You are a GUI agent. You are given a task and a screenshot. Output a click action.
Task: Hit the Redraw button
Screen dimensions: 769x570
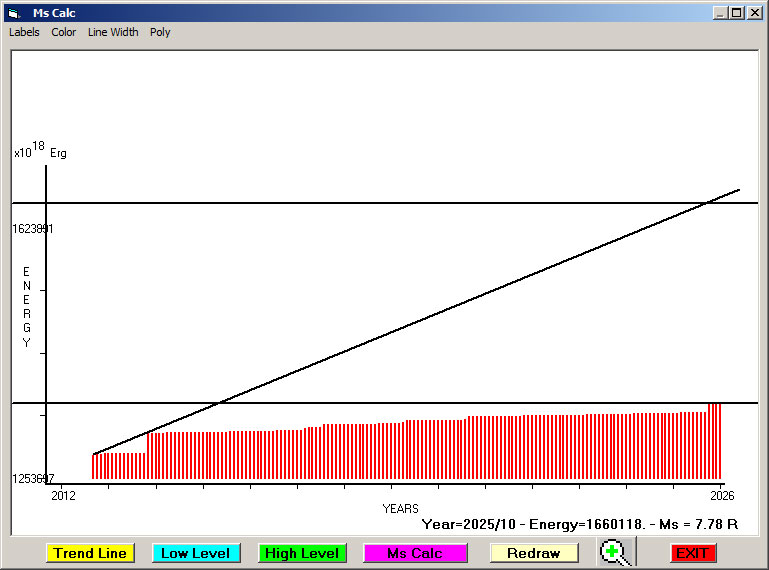click(x=533, y=553)
